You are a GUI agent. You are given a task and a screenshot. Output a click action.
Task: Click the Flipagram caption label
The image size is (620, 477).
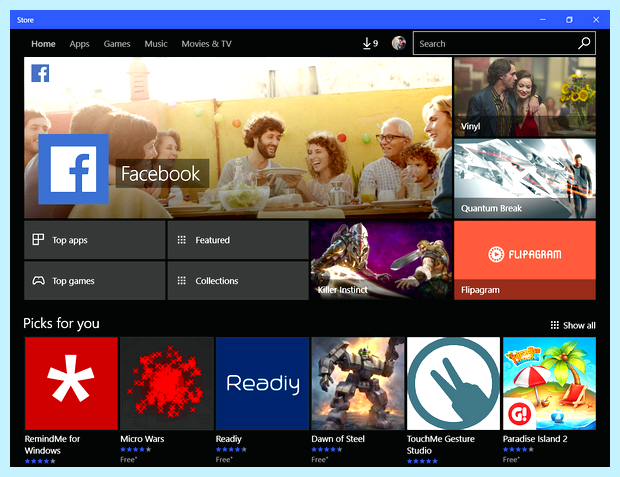tap(480, 290)
